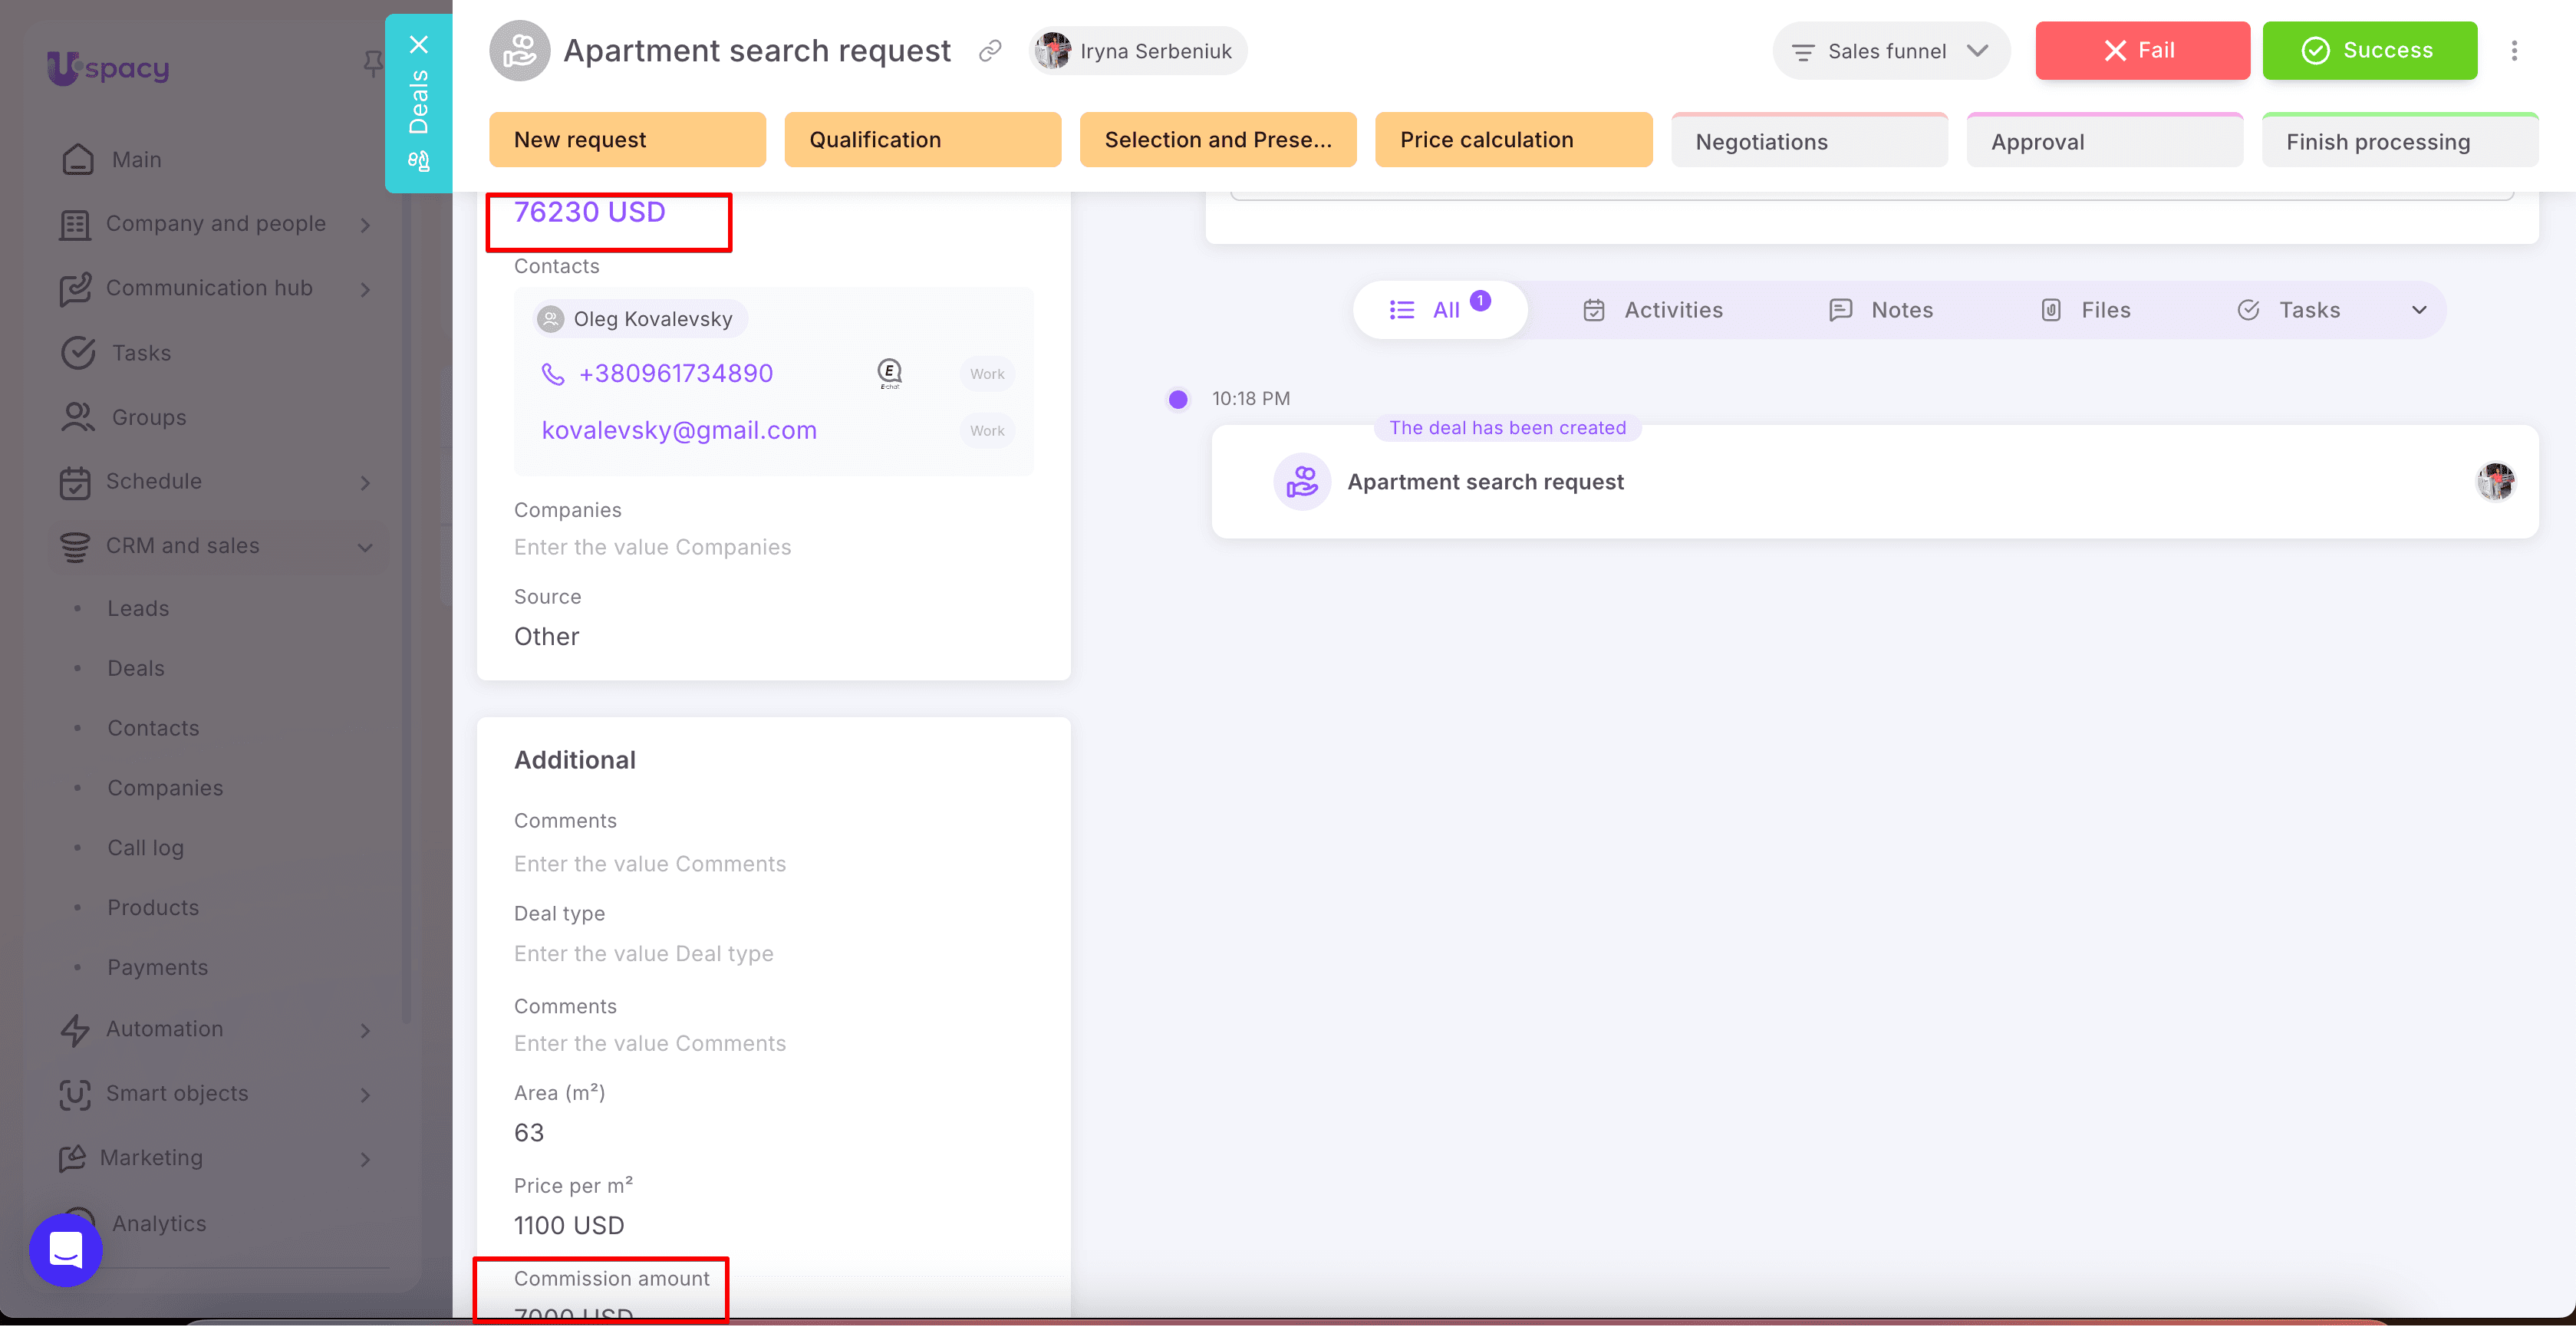The height and width of the screenshot is (1327, 2576).
Task: Select the Finish processing stage
Action: 2399,141
